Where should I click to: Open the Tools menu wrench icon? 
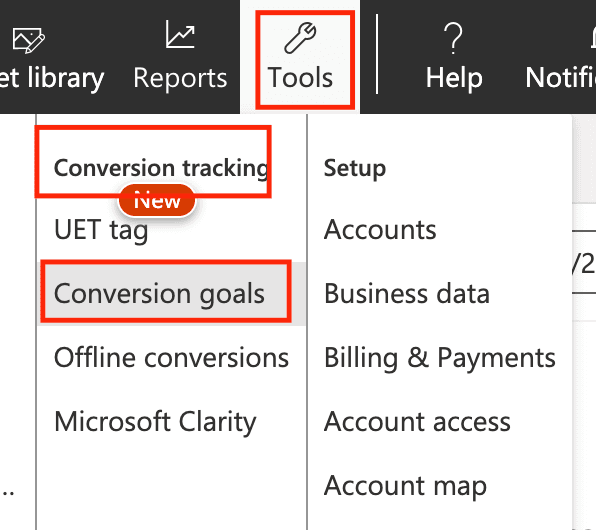coord(300,37)
